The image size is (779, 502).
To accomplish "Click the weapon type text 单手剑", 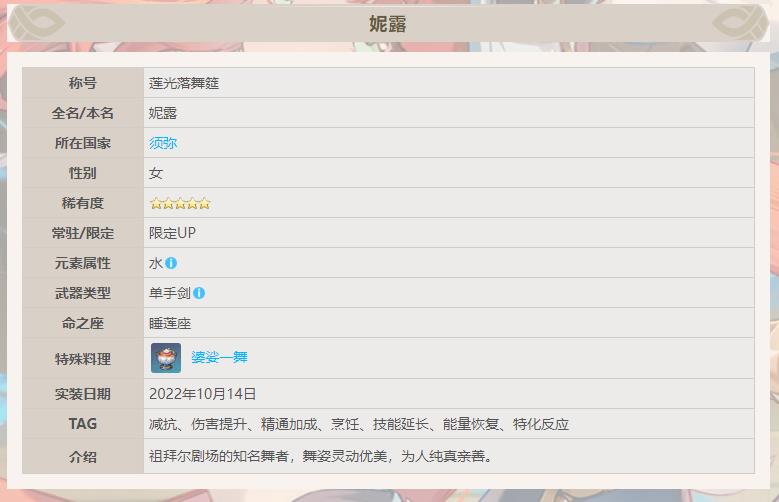I will (x=170, y=293).
